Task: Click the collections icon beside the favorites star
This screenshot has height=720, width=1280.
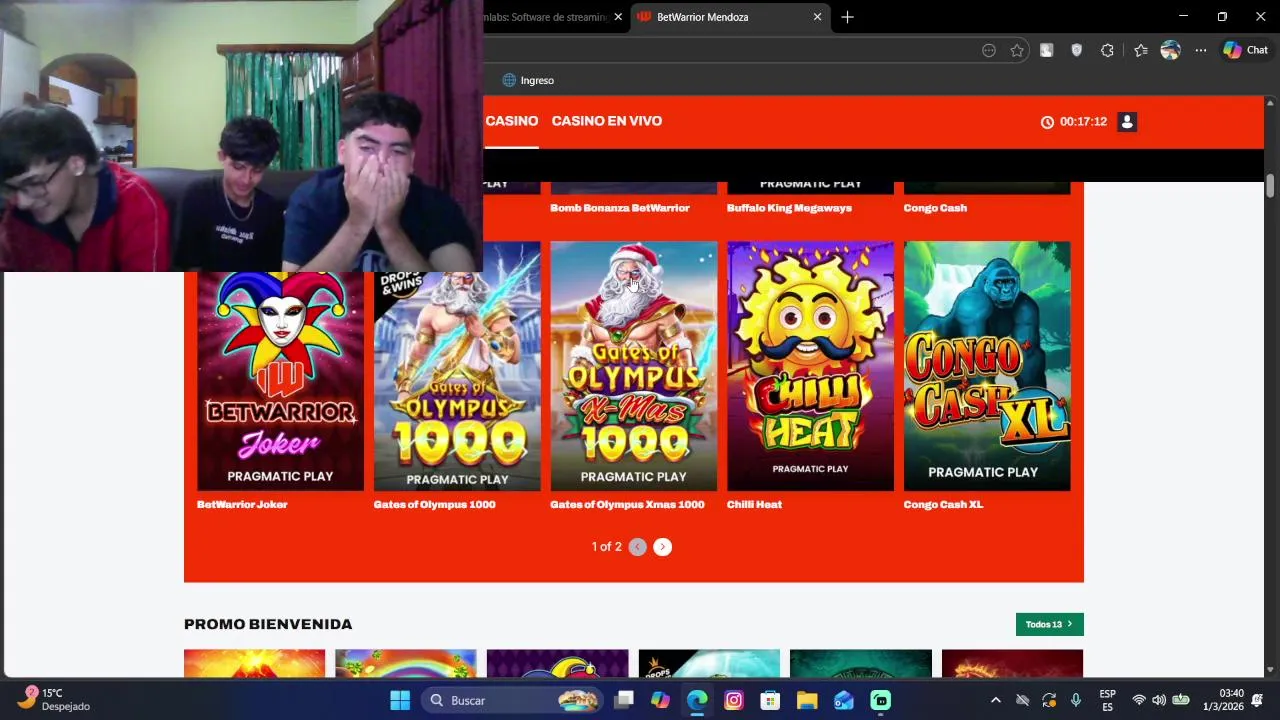Action: tap(1047, 50)
